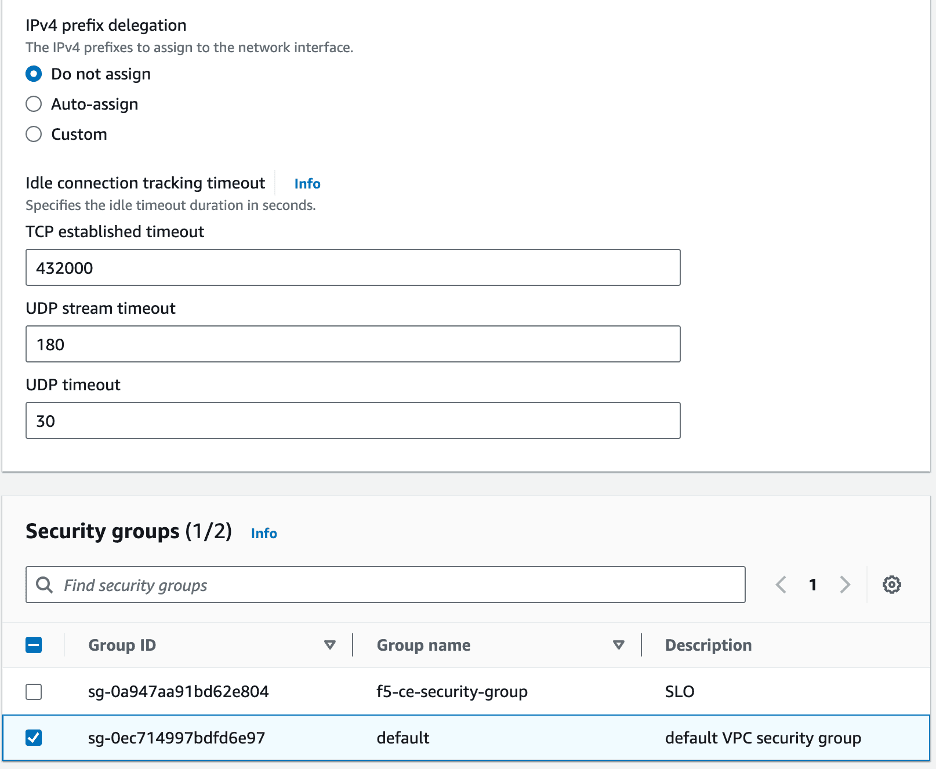Click the search magnifier icon
Image resolution: width=936 pixels, height=770 pixels.
(44, 585)
